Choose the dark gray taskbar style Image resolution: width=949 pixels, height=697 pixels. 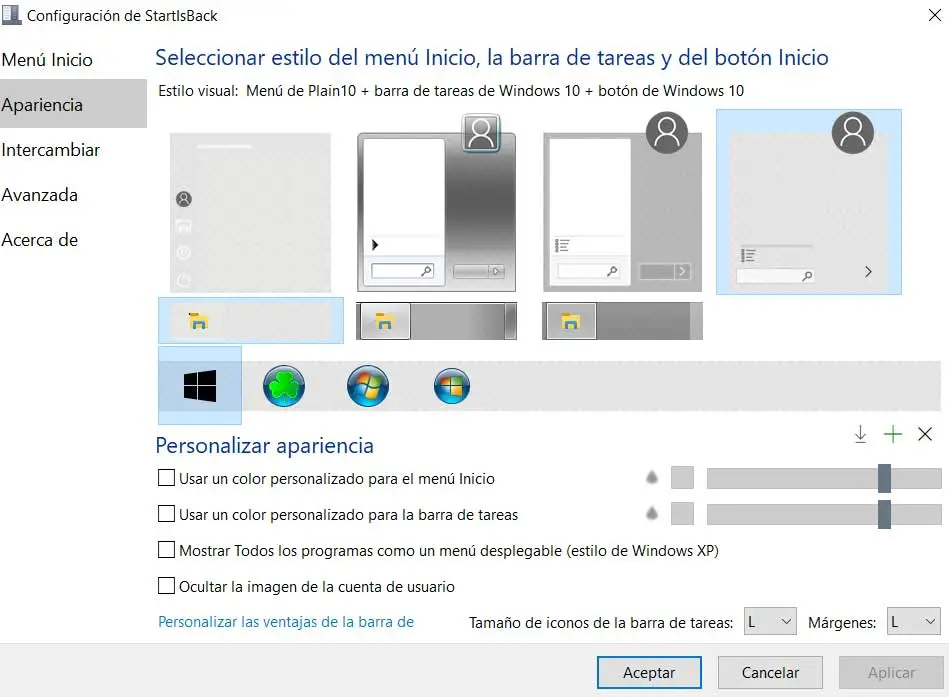pyautogui.click(x=622, y=321)
